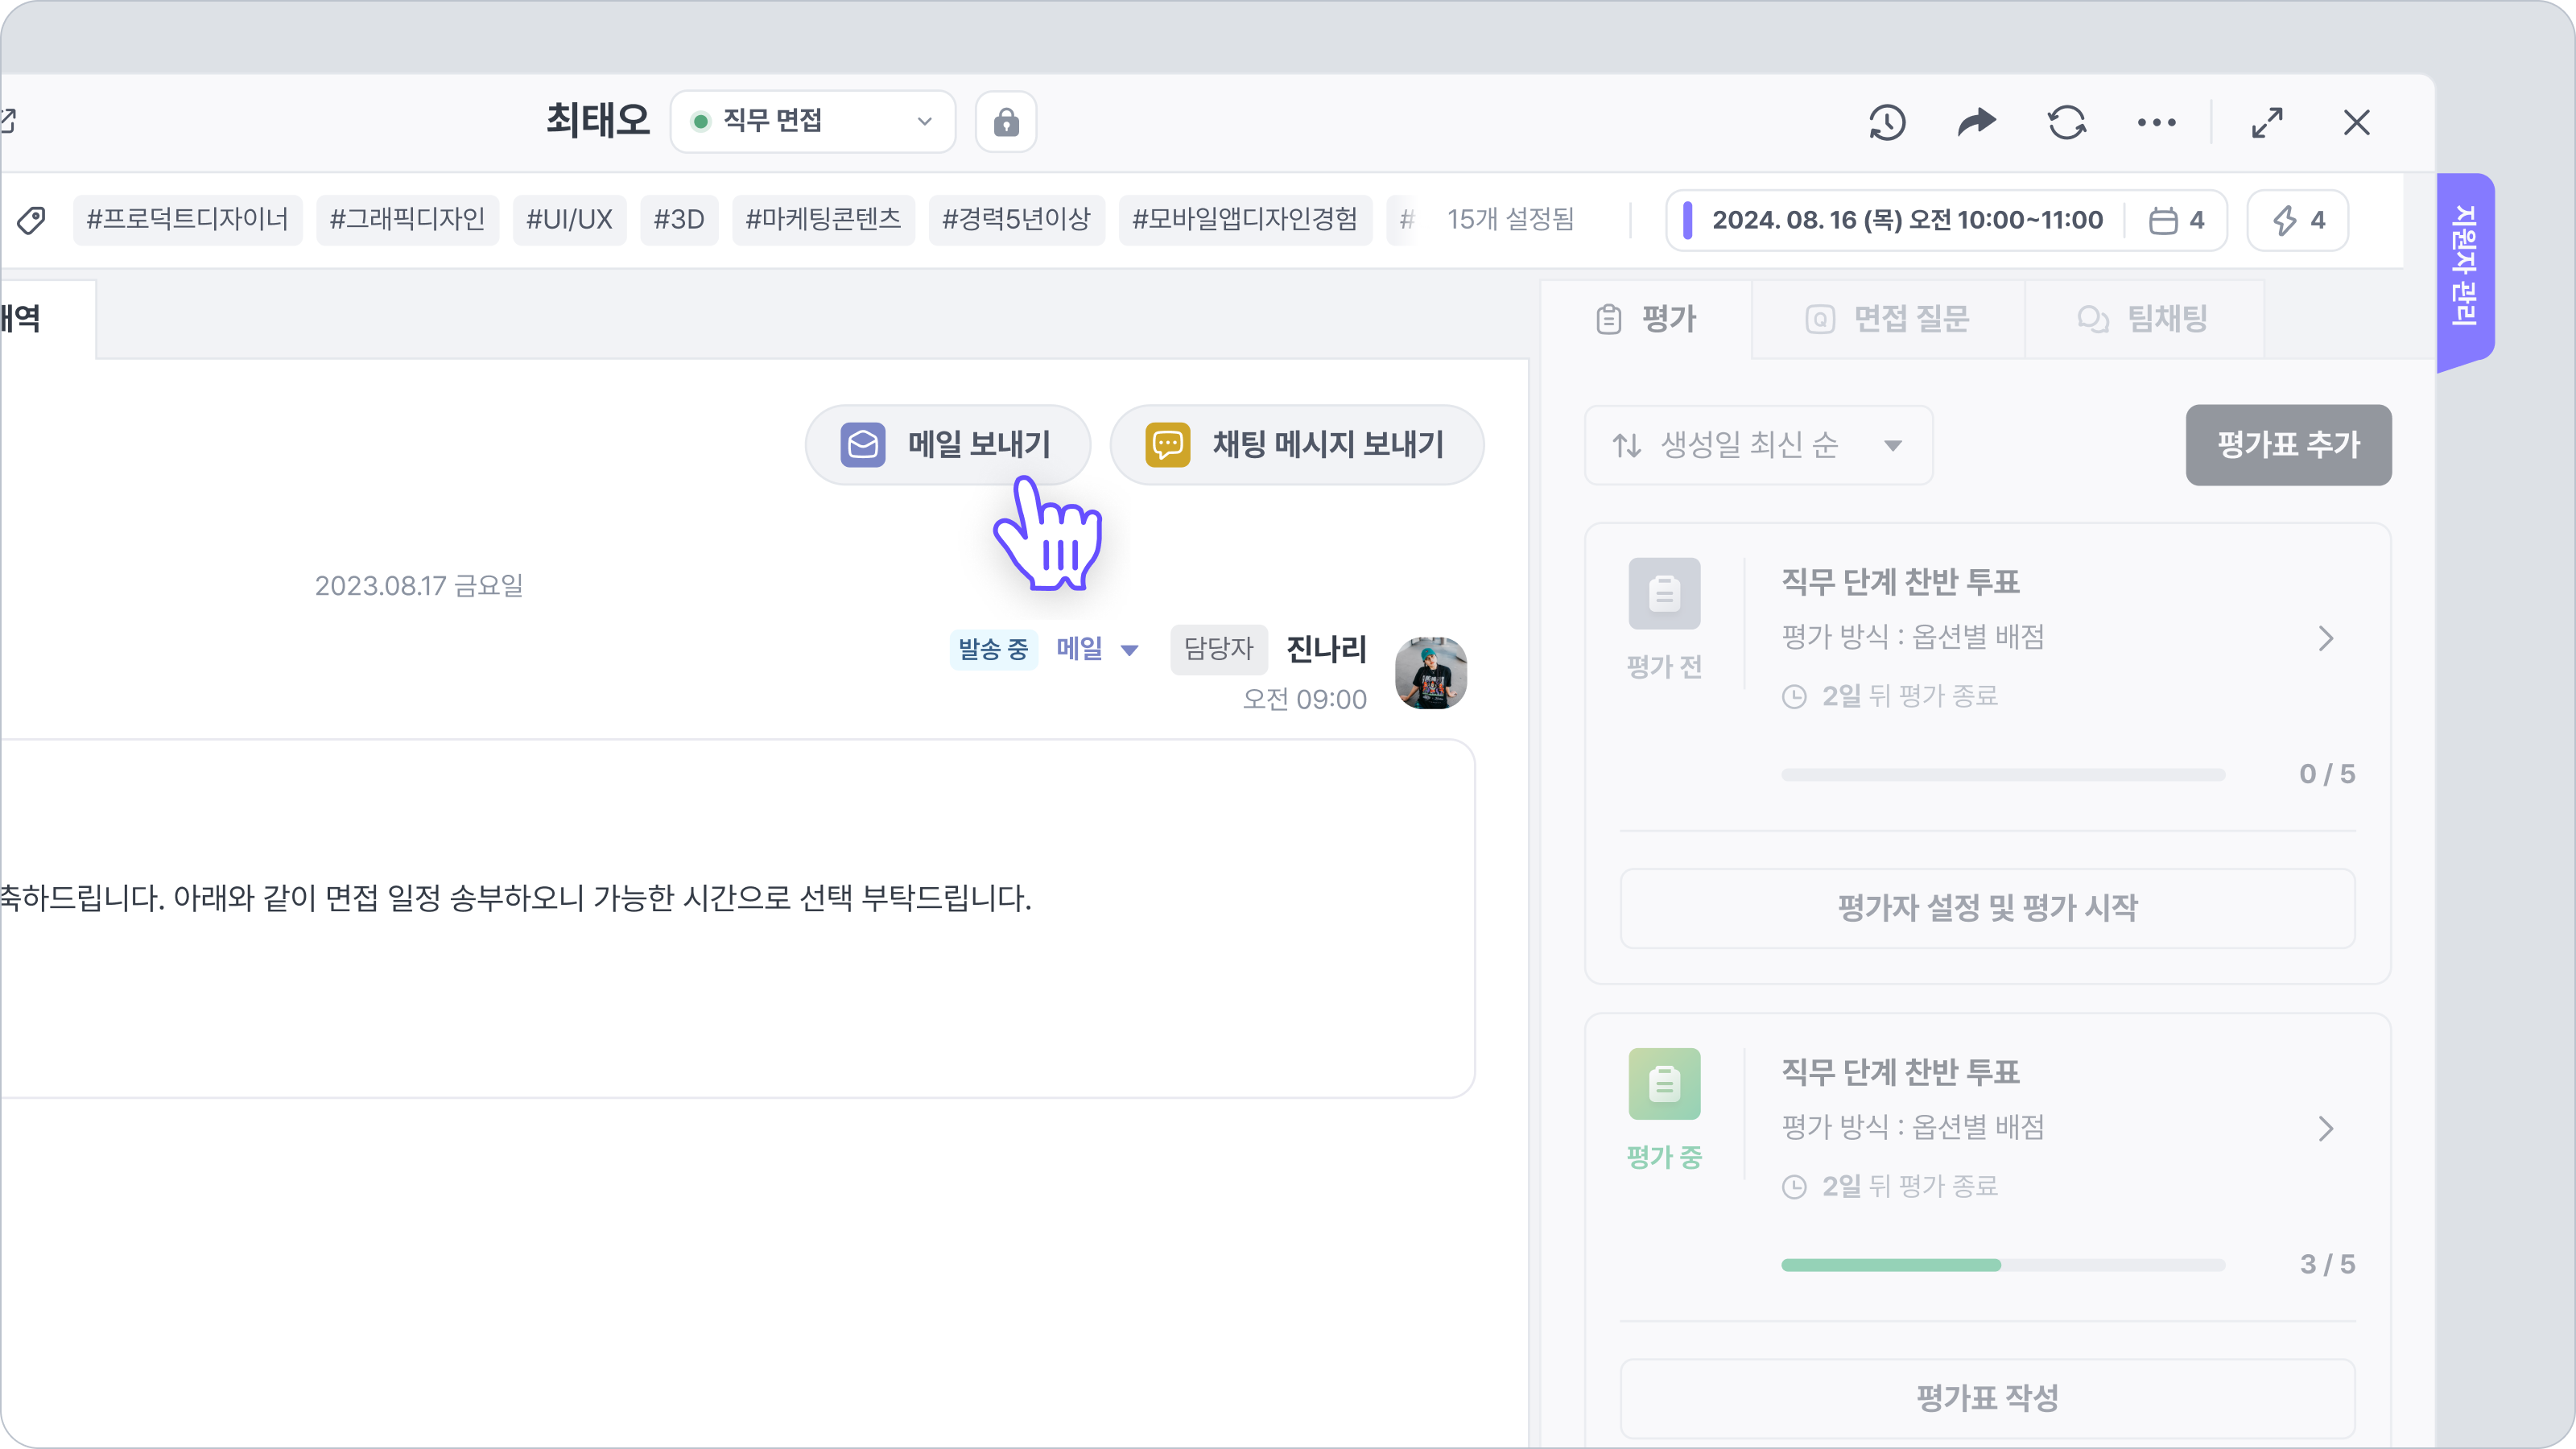Image resolution: width=2576 pixels, height=1449 pixels.
Task: Open the 직무 면접 stage dropdown
Action: point(812,122)
